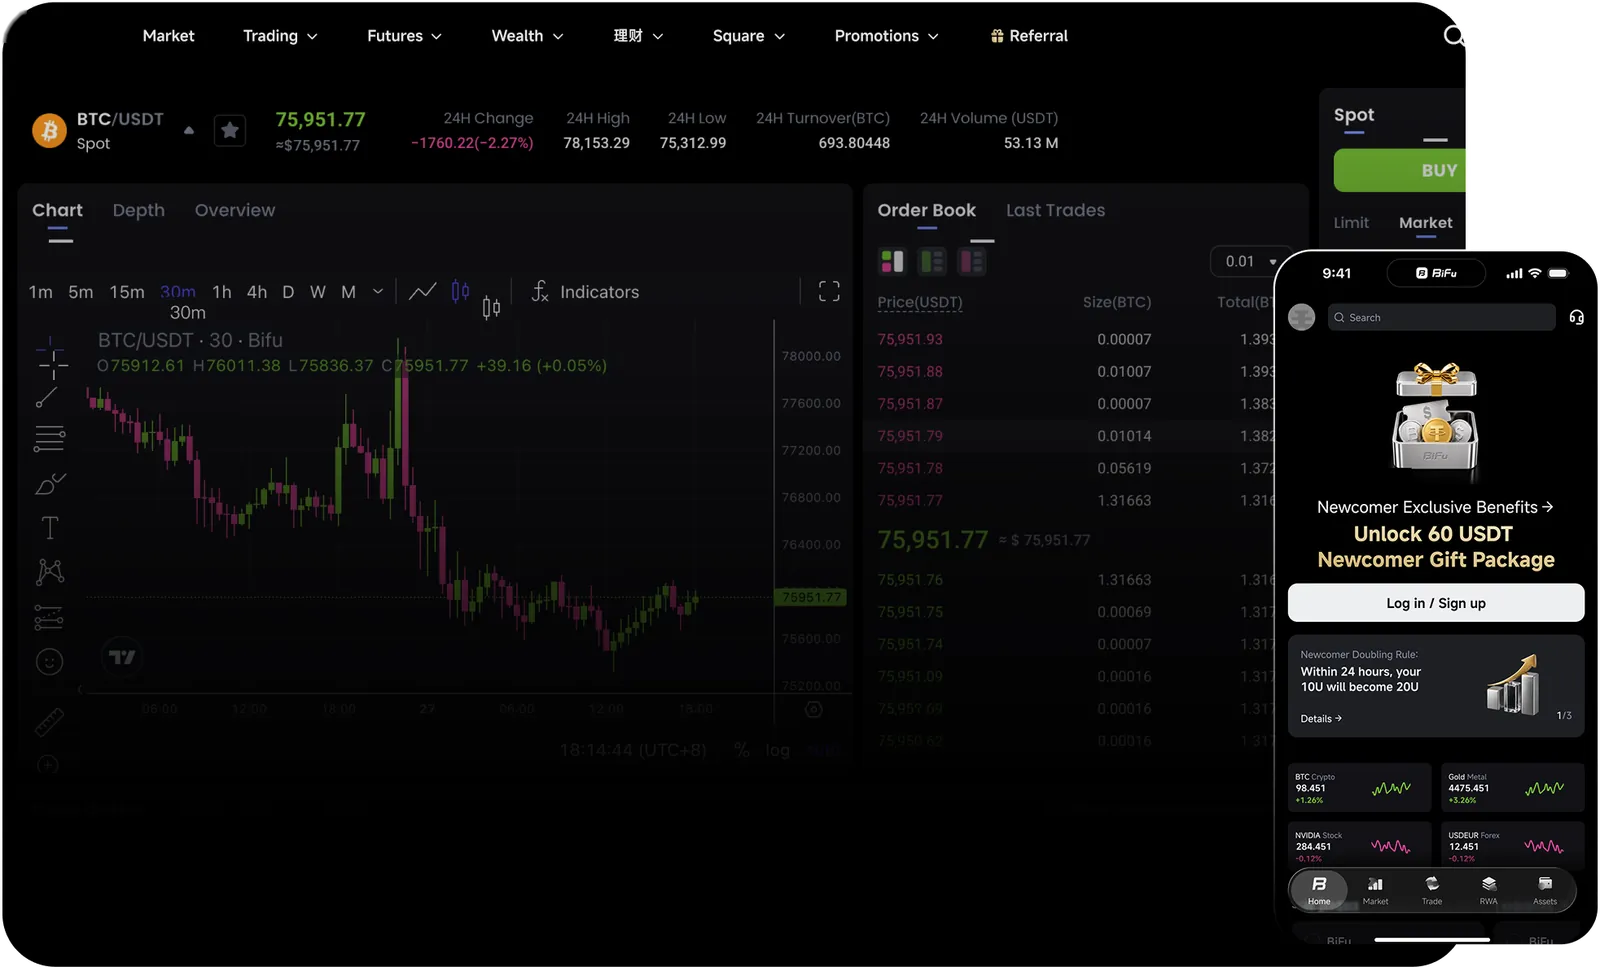Click the green BUY button

1400,171
